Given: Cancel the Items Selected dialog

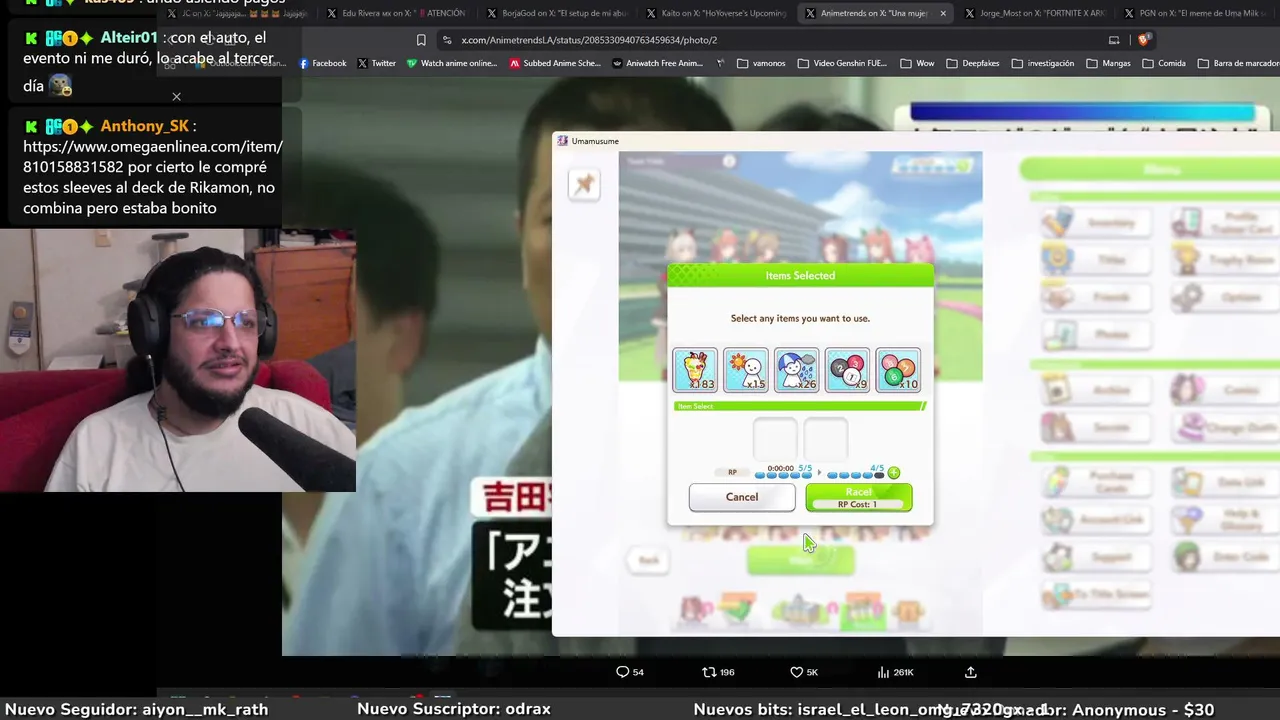Looking at the screenshot, I should click(742, 497).
